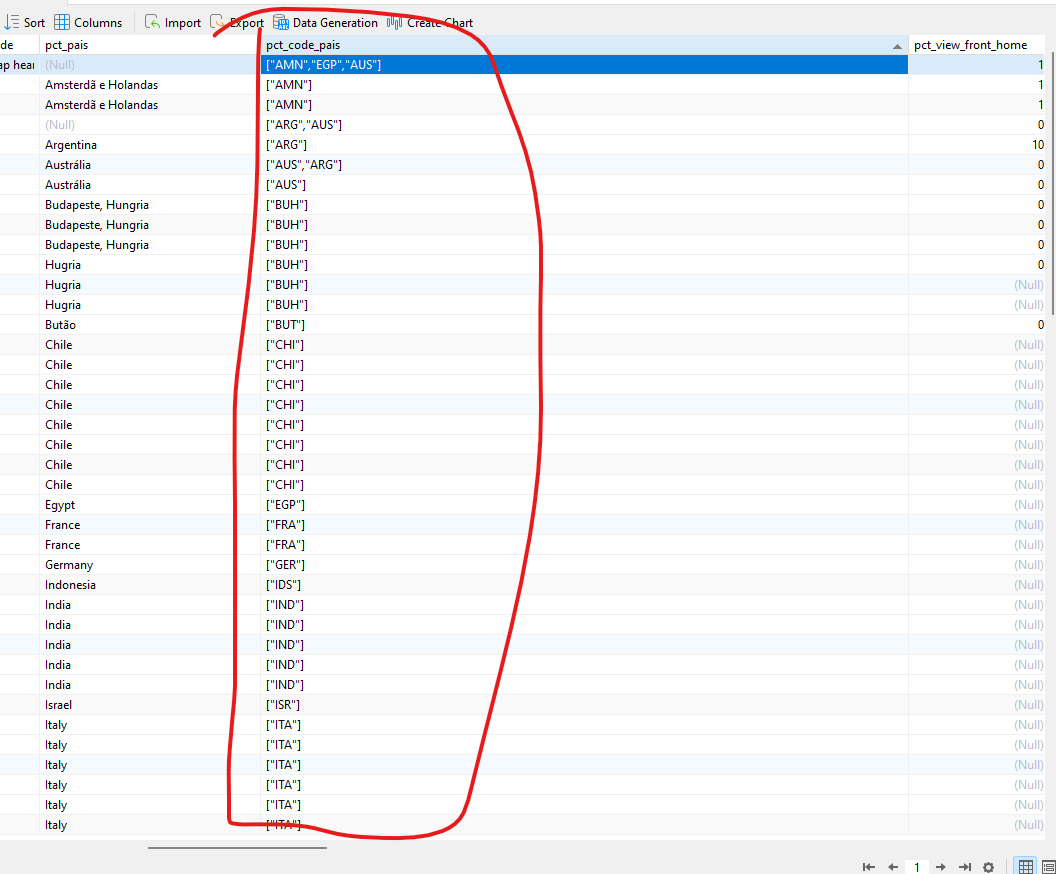Image resolution: width=1056 pixels, height=874 pixels.
Task: Click the pct_code_pais sort arrow indicator
Action: tap(897, 46)
